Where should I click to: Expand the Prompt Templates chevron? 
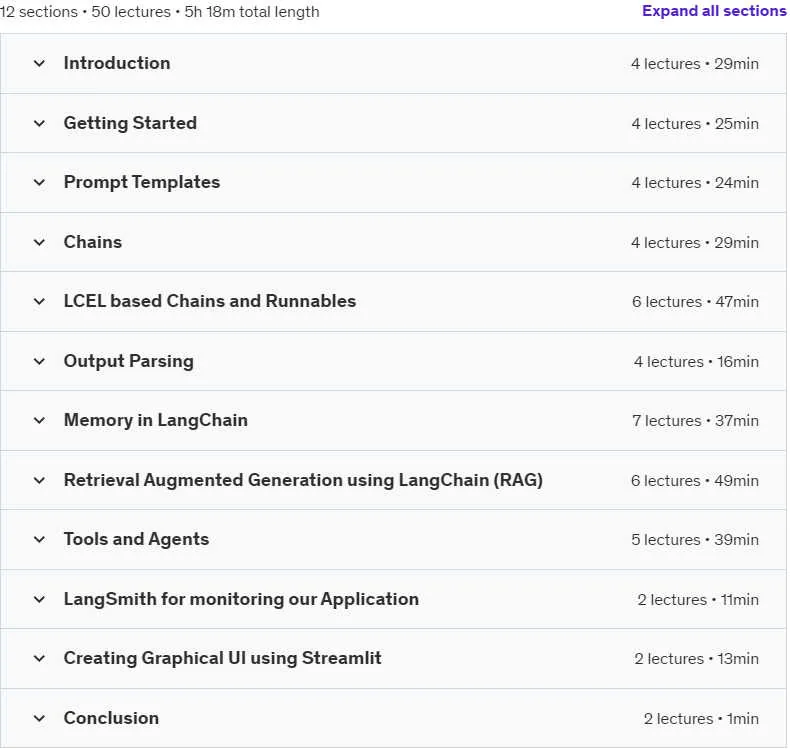[x=39, y=182]
